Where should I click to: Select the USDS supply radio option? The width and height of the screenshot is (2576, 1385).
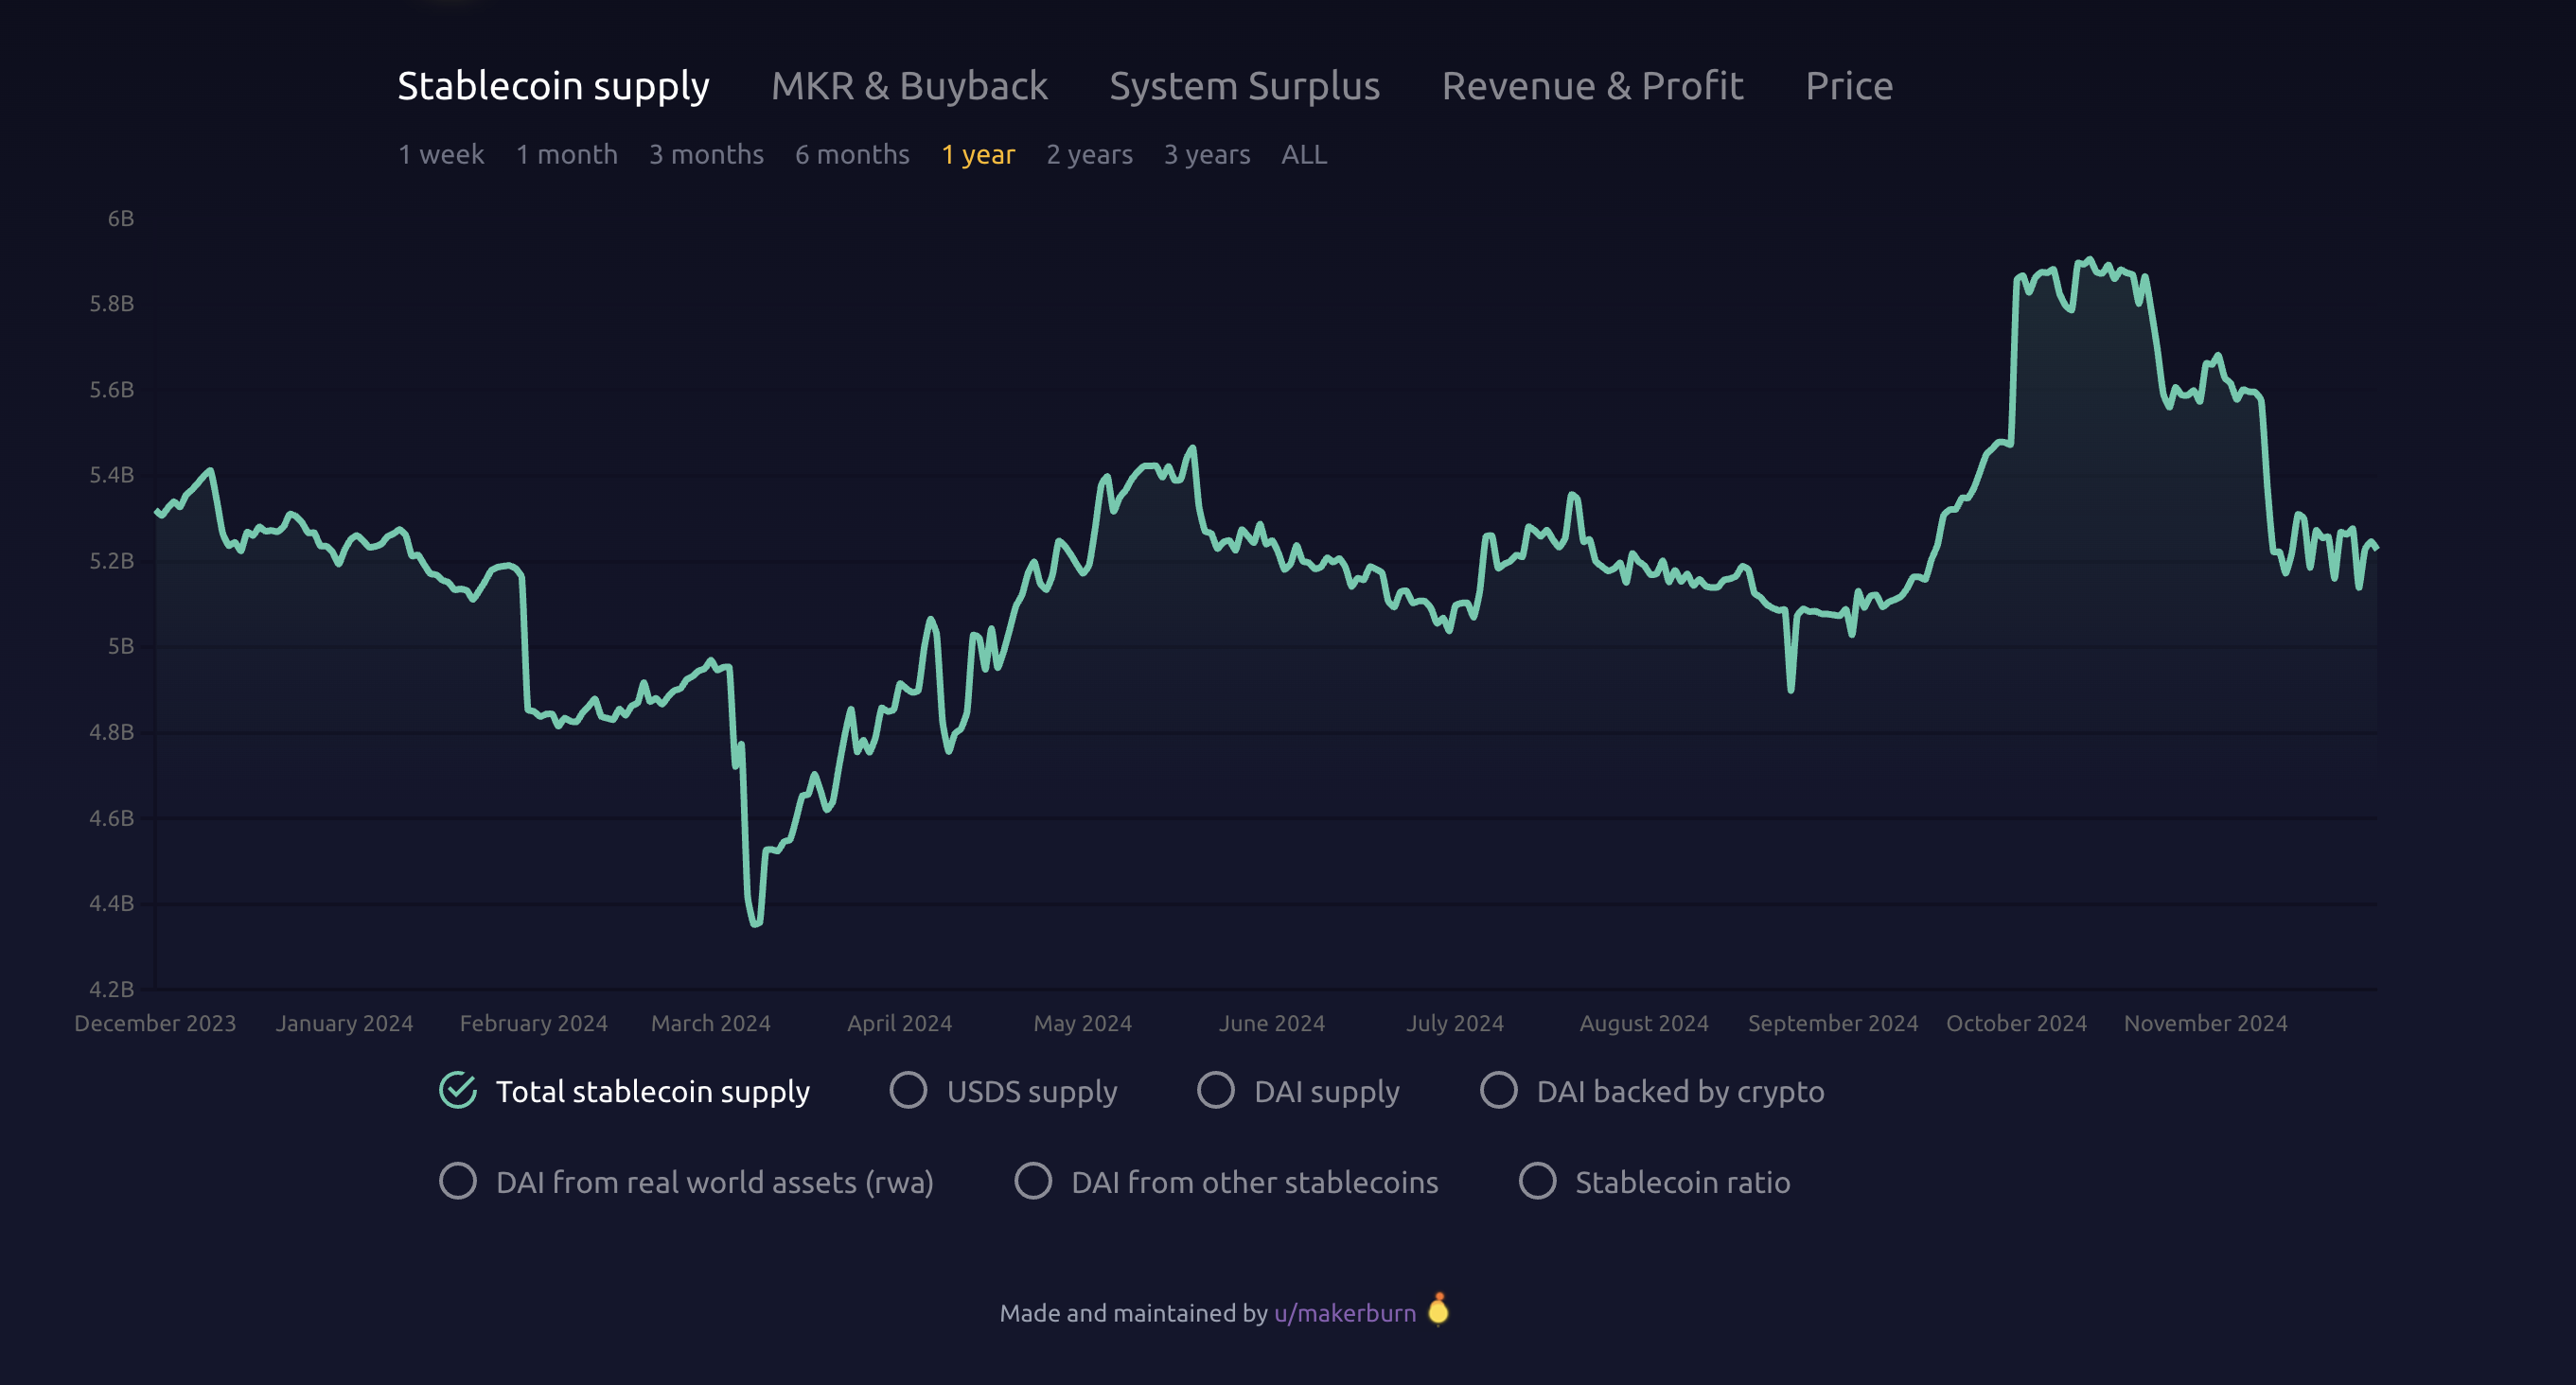click(908, 1090)
